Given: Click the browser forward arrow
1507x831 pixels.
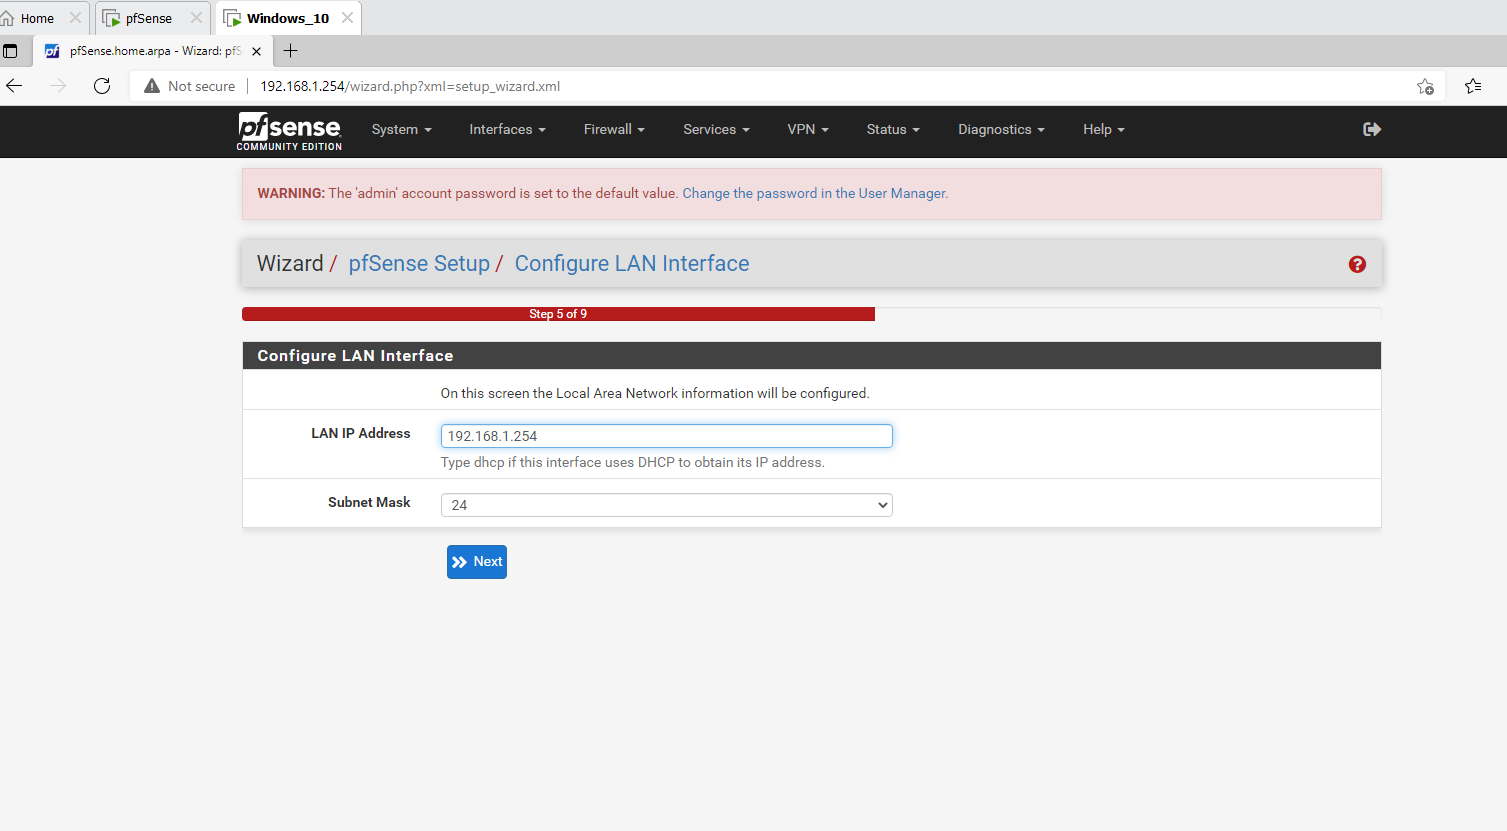Looking at the screenshot, I should pyautogui.click(x=58, y=86).
